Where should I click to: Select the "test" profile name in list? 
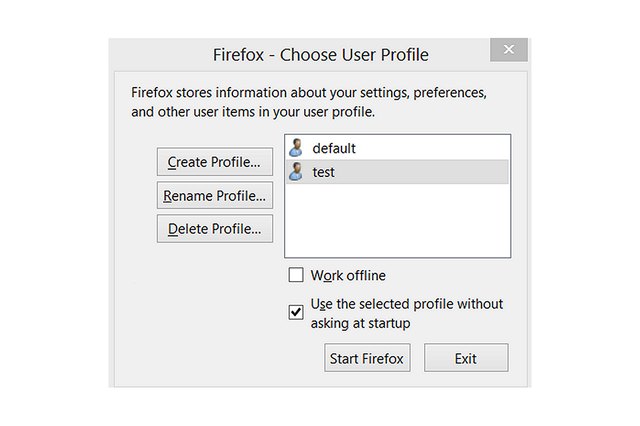tap(323, 172)
